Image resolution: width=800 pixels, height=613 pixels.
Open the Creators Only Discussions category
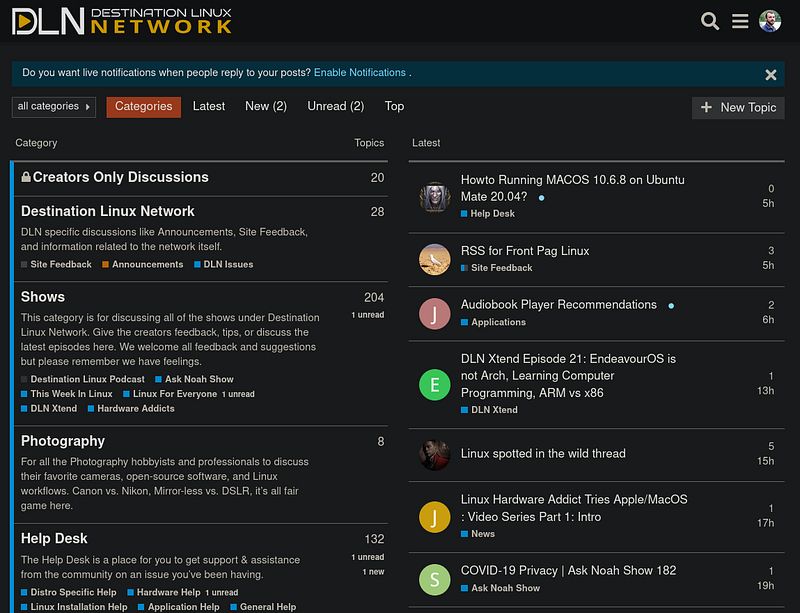coord(120,177)
